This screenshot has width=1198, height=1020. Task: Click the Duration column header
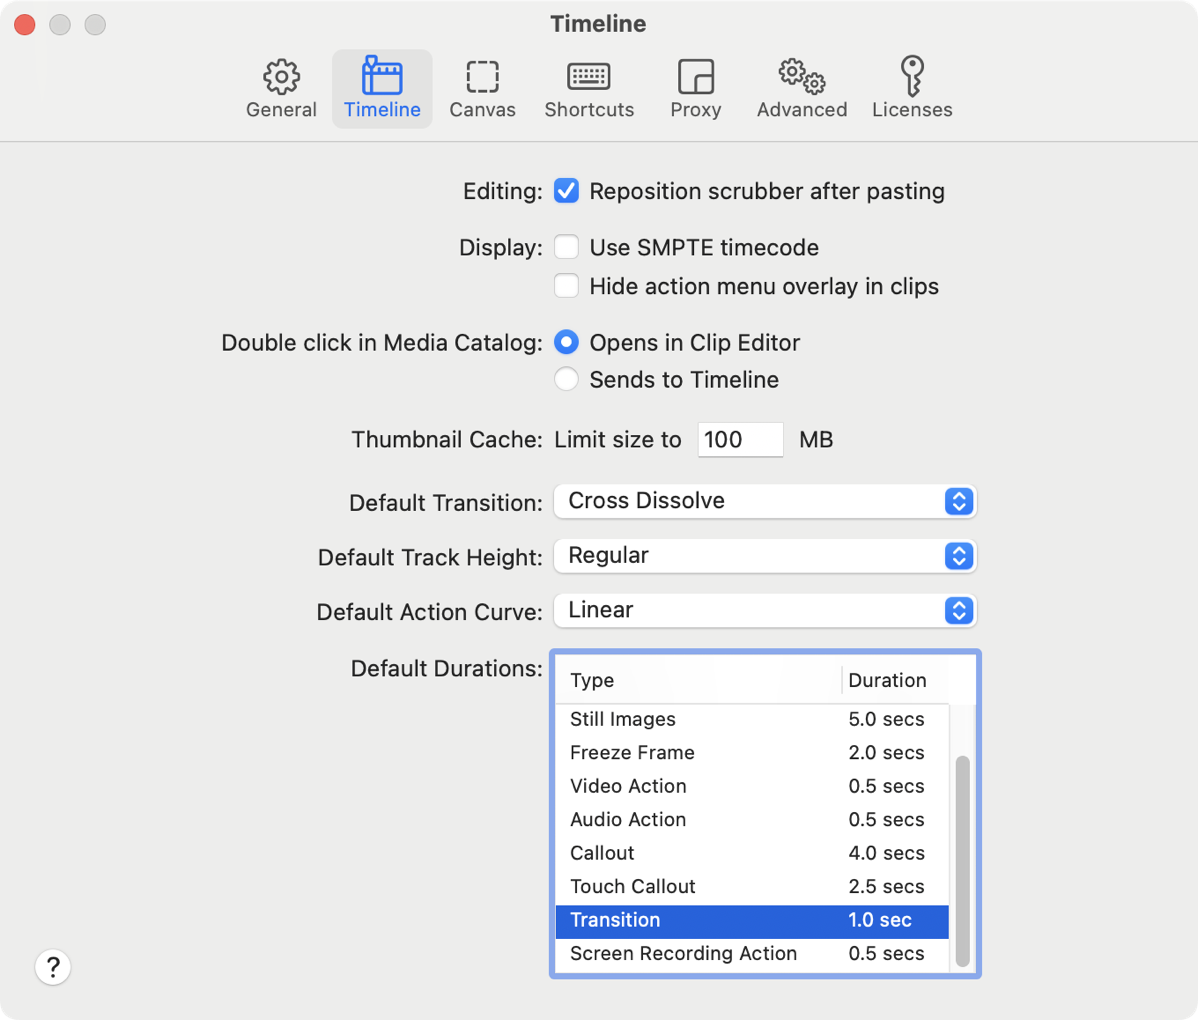pyautogui.click(x=887, y=681)
